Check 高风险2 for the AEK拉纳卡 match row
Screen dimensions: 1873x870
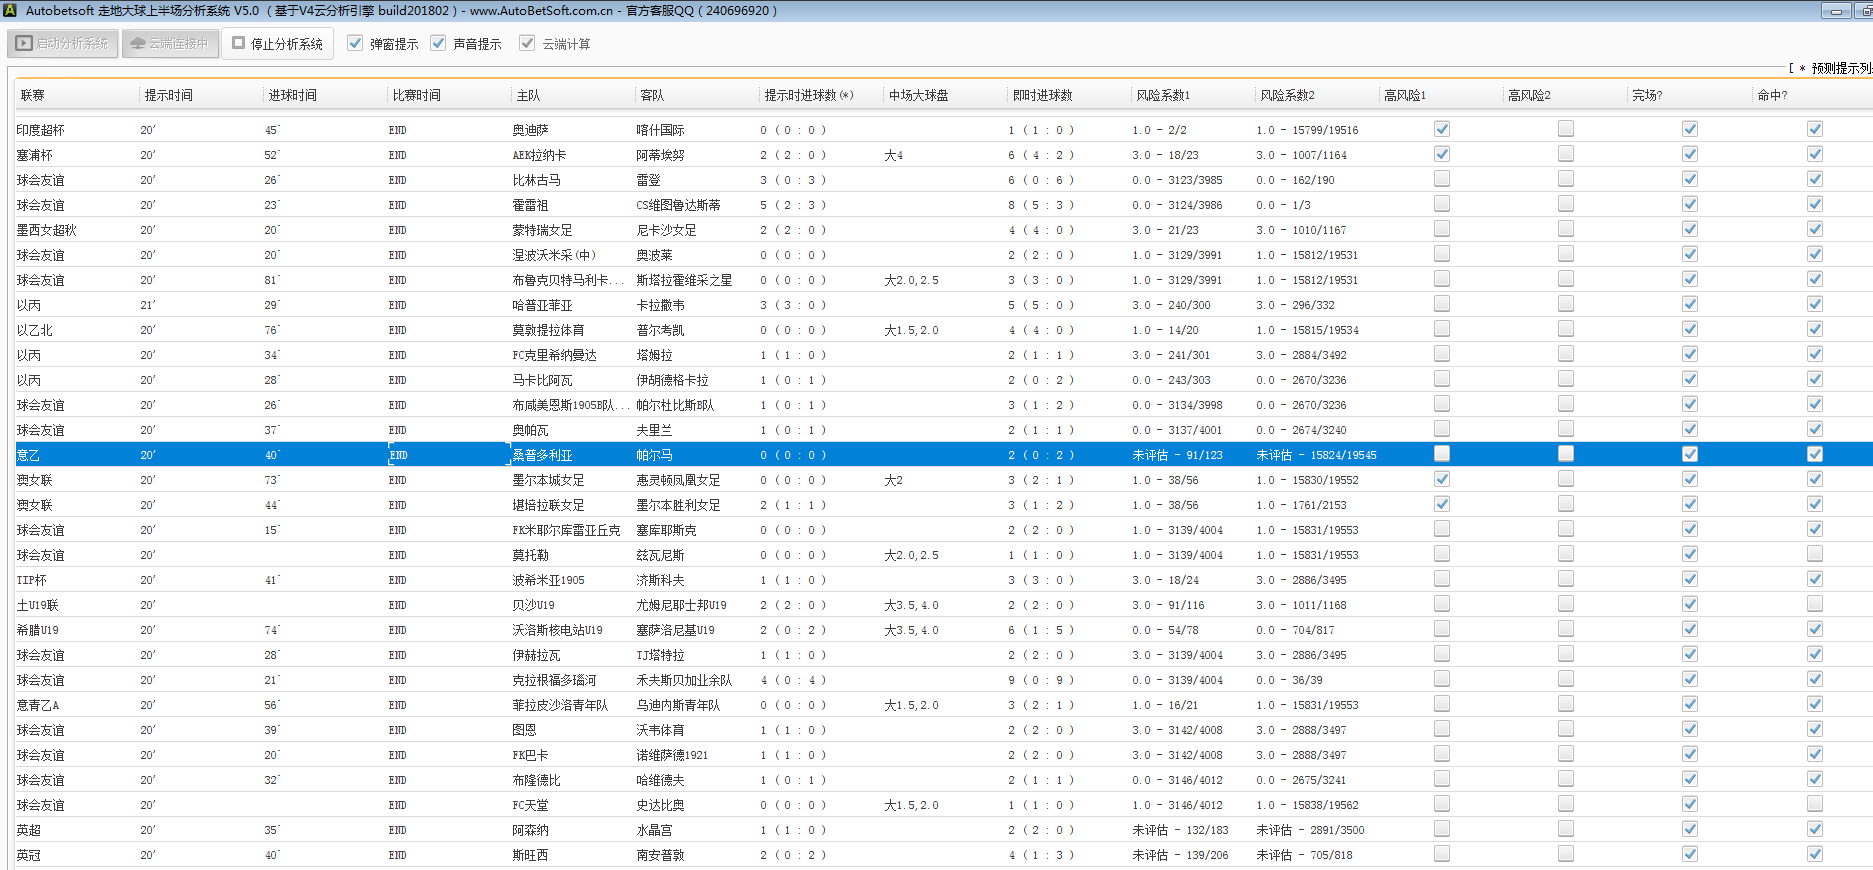pos(1565,154)
